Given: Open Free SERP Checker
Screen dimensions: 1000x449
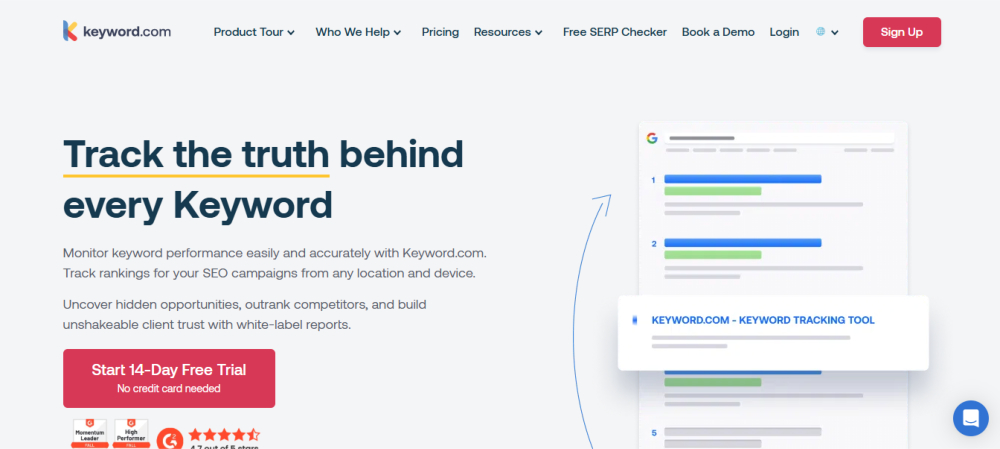Looking at the screenshot, I should 615,32.
